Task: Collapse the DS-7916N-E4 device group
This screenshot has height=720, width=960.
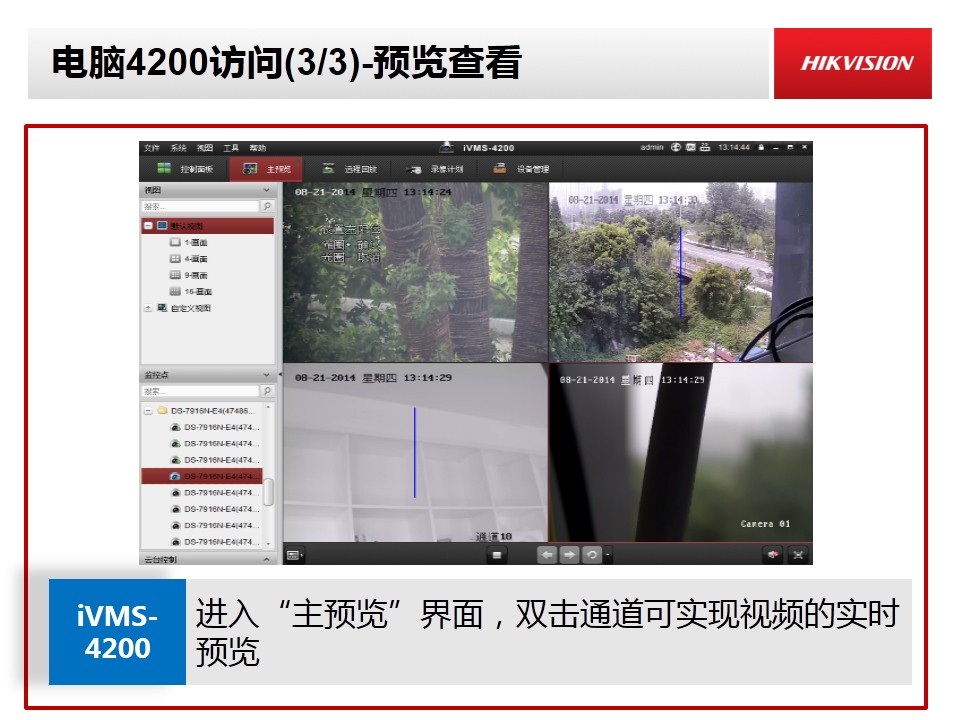Action: (148, 411)
